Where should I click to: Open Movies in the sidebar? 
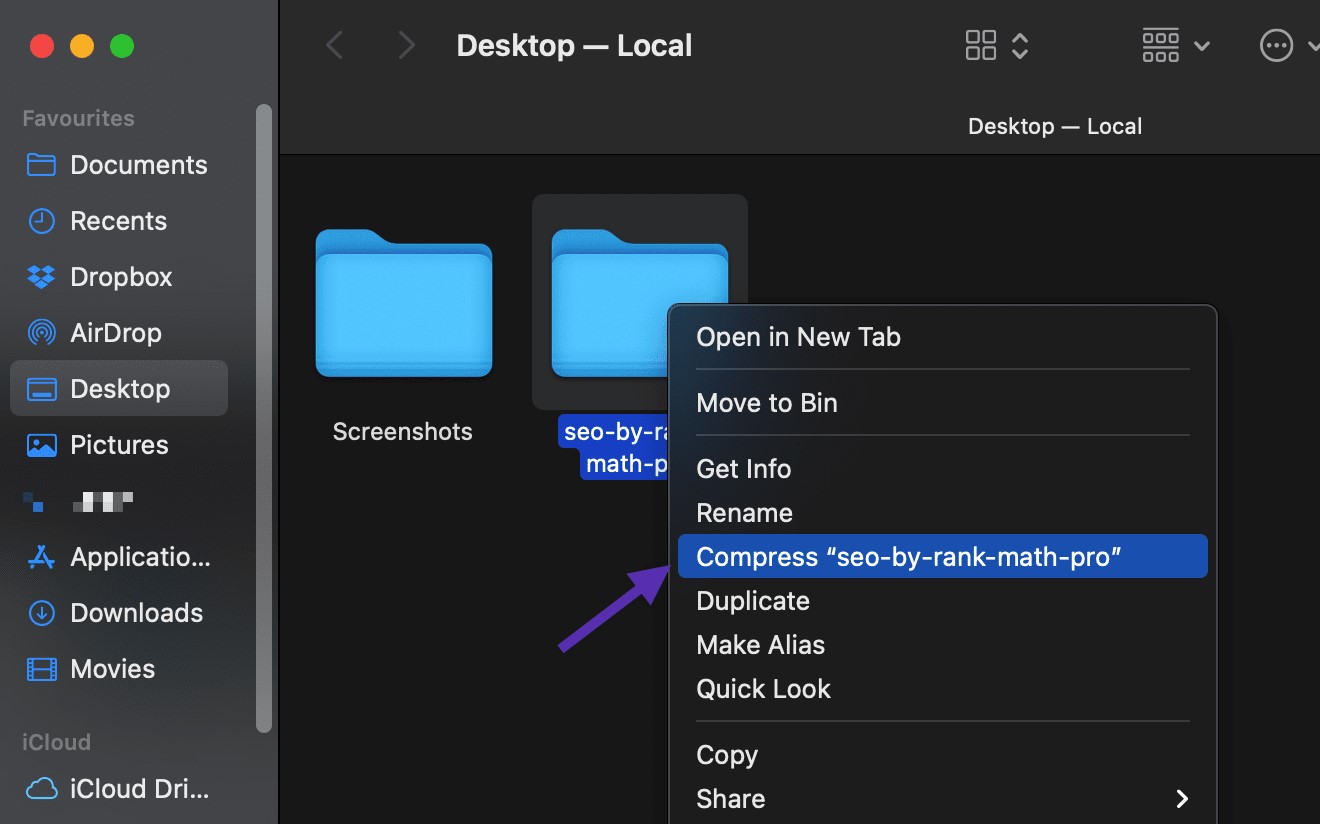pos(119,669)
